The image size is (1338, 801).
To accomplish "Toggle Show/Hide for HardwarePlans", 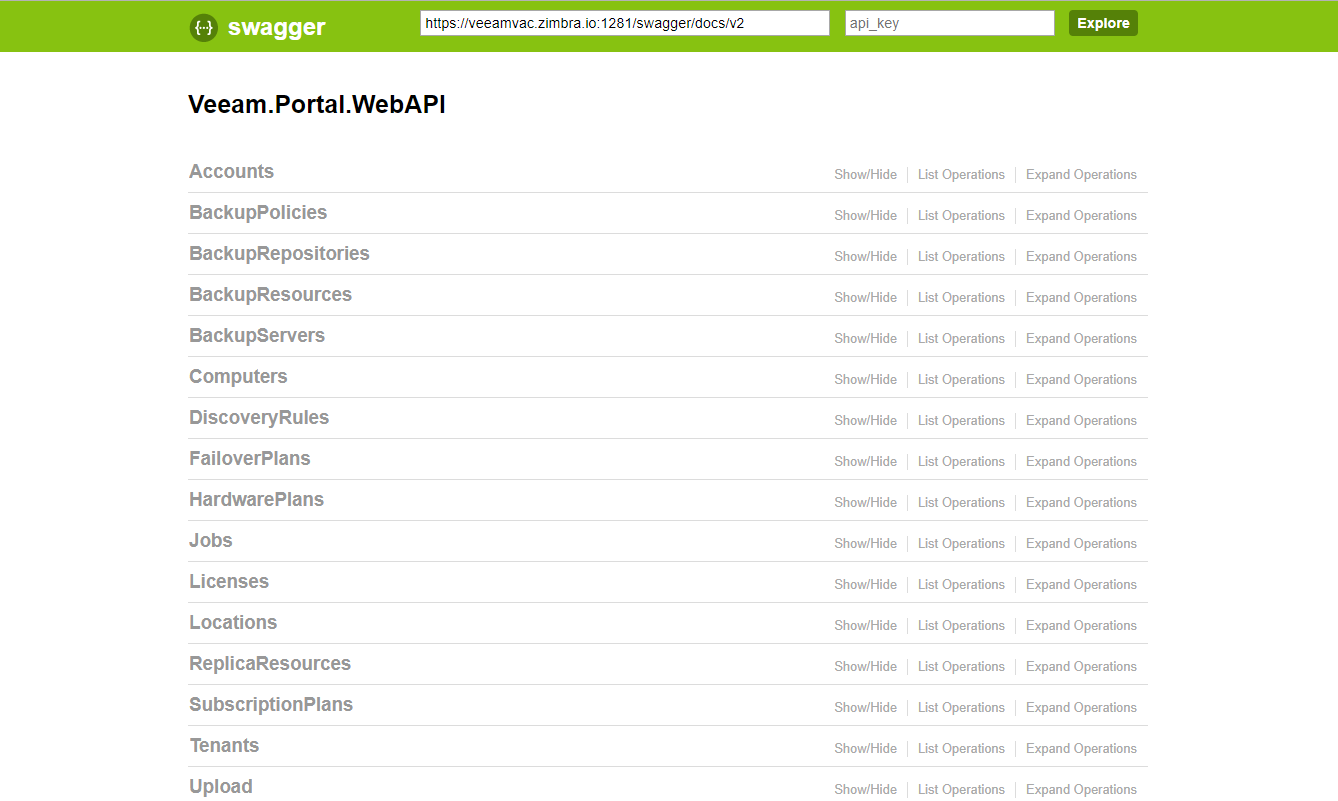I will coord(866,503).
